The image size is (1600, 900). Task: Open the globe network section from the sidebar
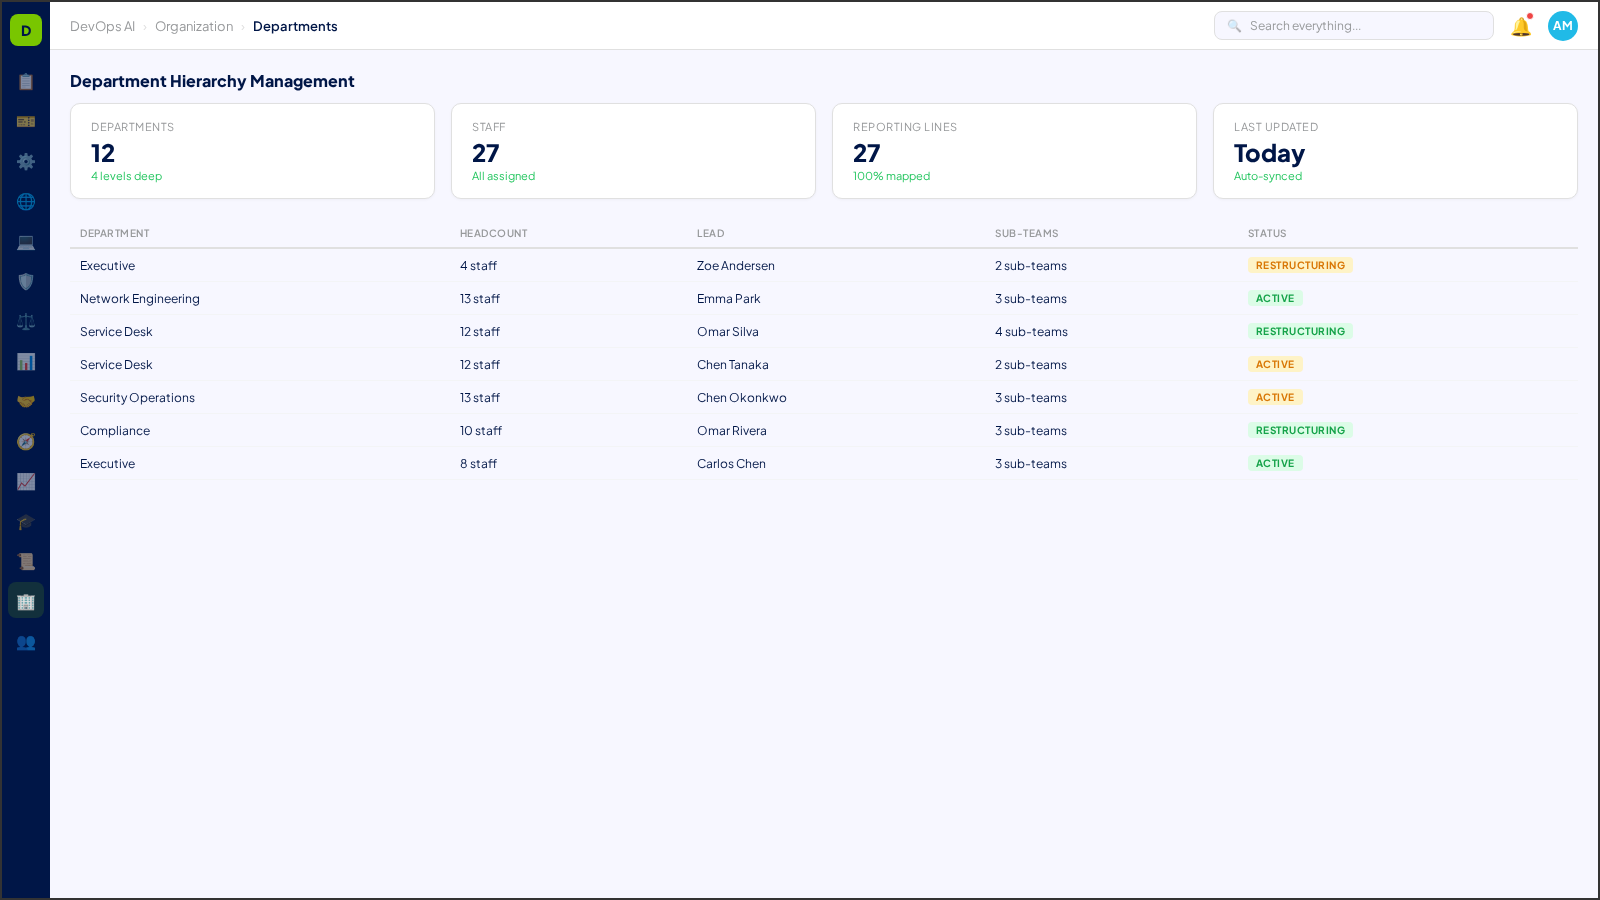(x=26, y=201)
